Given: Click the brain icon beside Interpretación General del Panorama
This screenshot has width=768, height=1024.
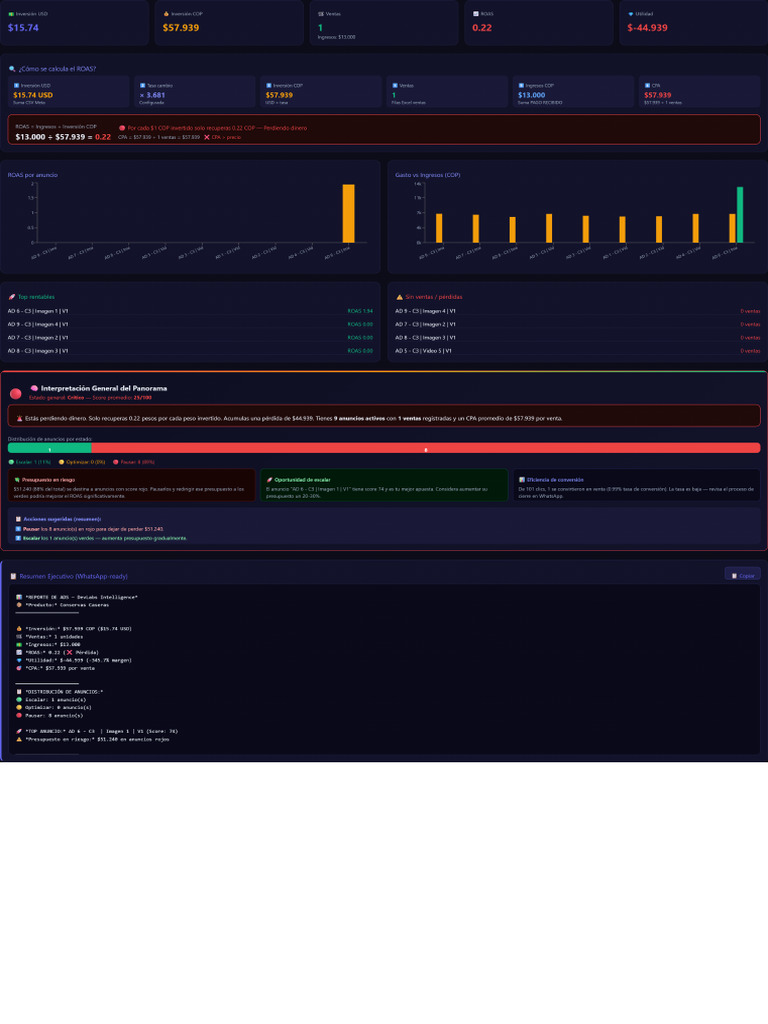Looking at the screenshot, I should pyautogui.click(x=34, y=388).
